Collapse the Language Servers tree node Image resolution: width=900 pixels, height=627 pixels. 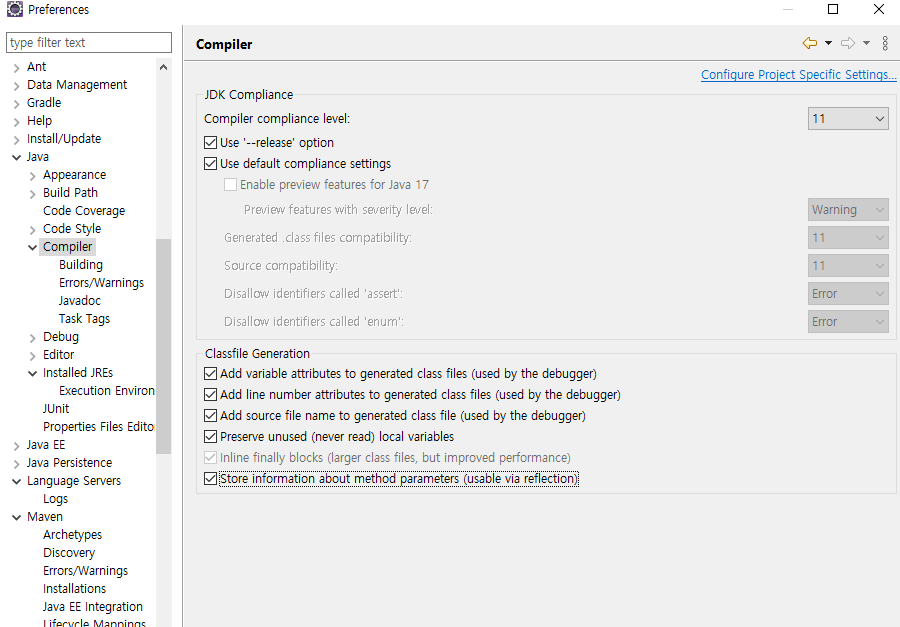tap(17, 481)
